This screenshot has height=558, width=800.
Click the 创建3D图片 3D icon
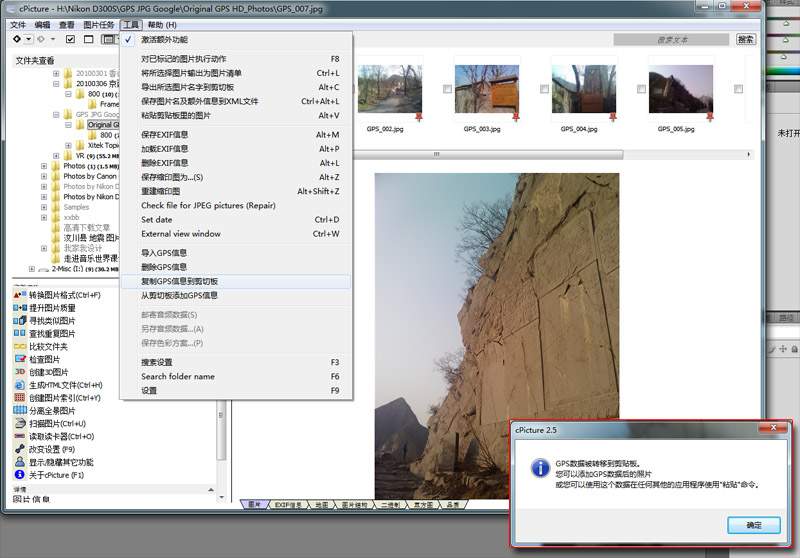tap(19, 372)
